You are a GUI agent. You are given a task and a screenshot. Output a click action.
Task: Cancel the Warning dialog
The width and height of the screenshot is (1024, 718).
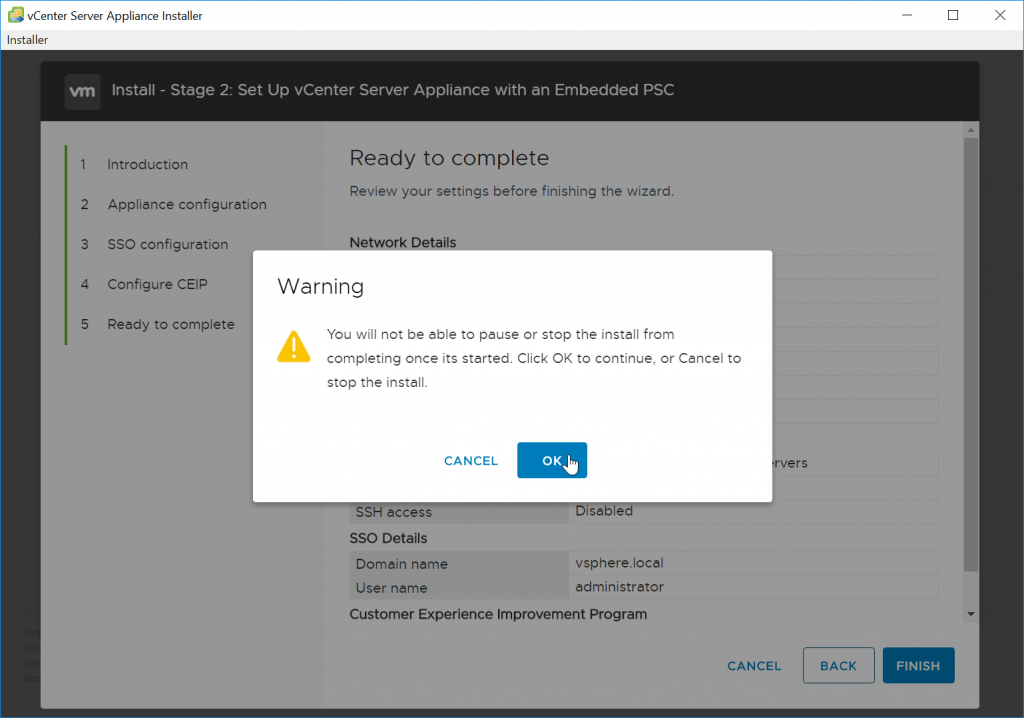(471, 461)
